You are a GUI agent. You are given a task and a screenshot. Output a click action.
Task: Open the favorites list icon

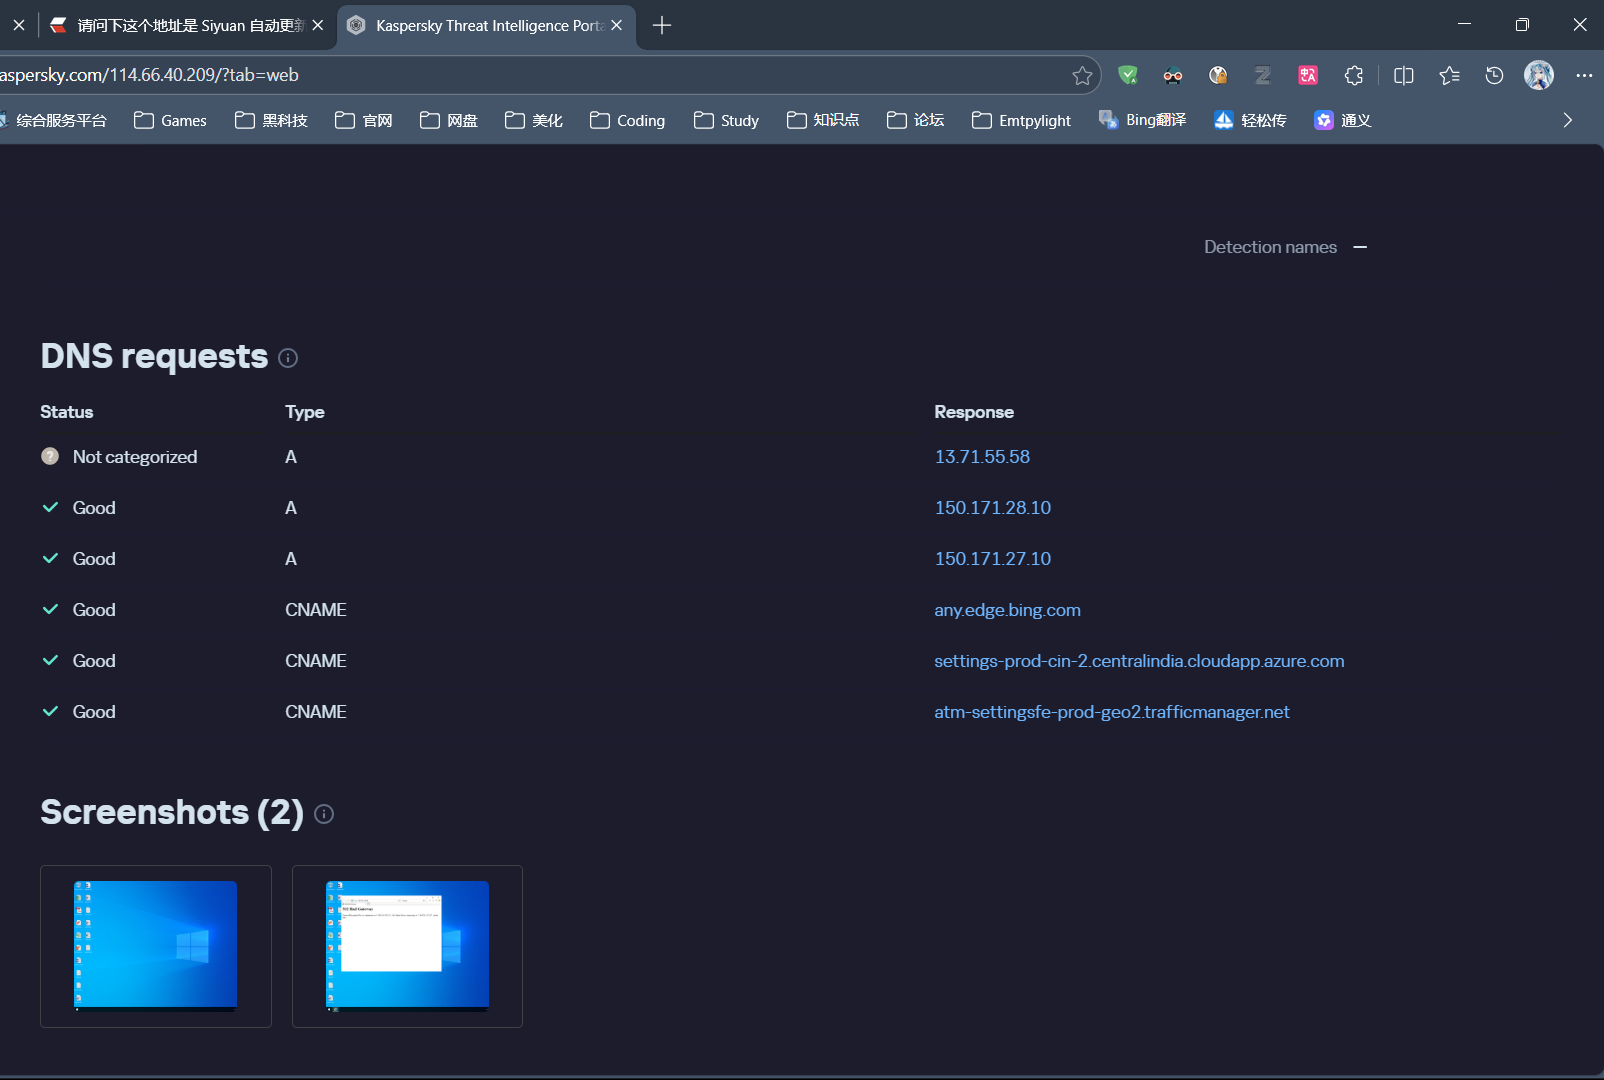point(1449,75)
